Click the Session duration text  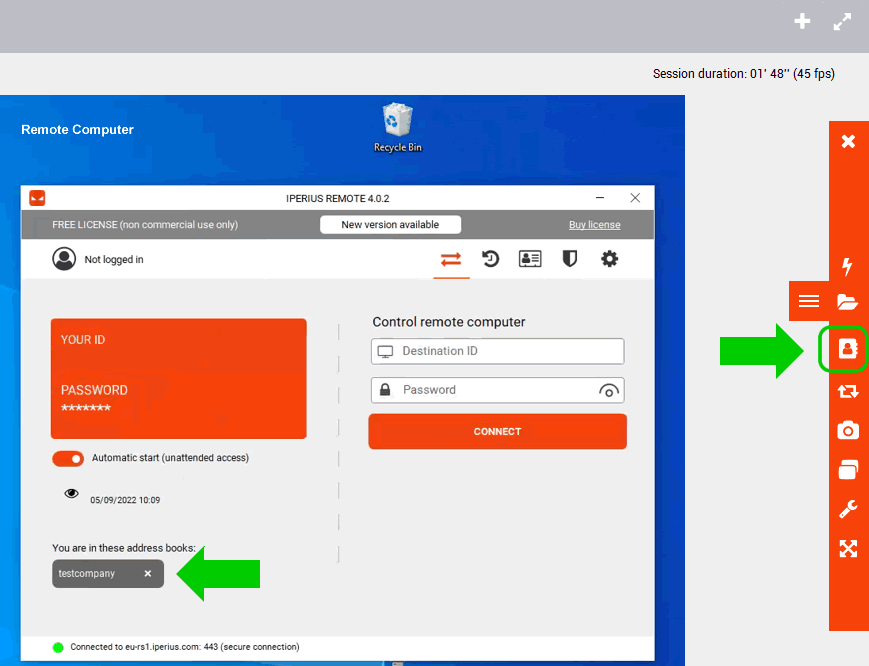pos(744,74)
